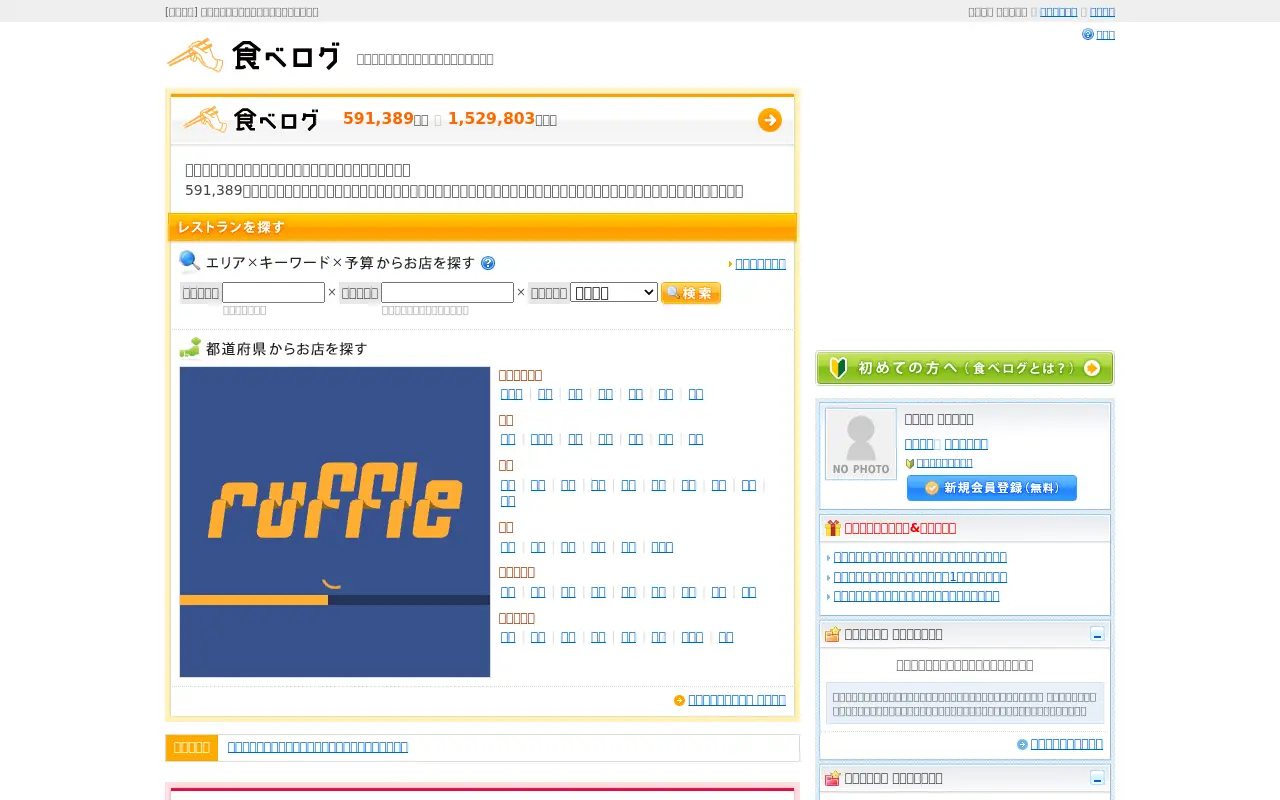Click the エリア×キーワード×予算からお店を探す heading
The image size is (1280, 800).
(x=340, y=263)
